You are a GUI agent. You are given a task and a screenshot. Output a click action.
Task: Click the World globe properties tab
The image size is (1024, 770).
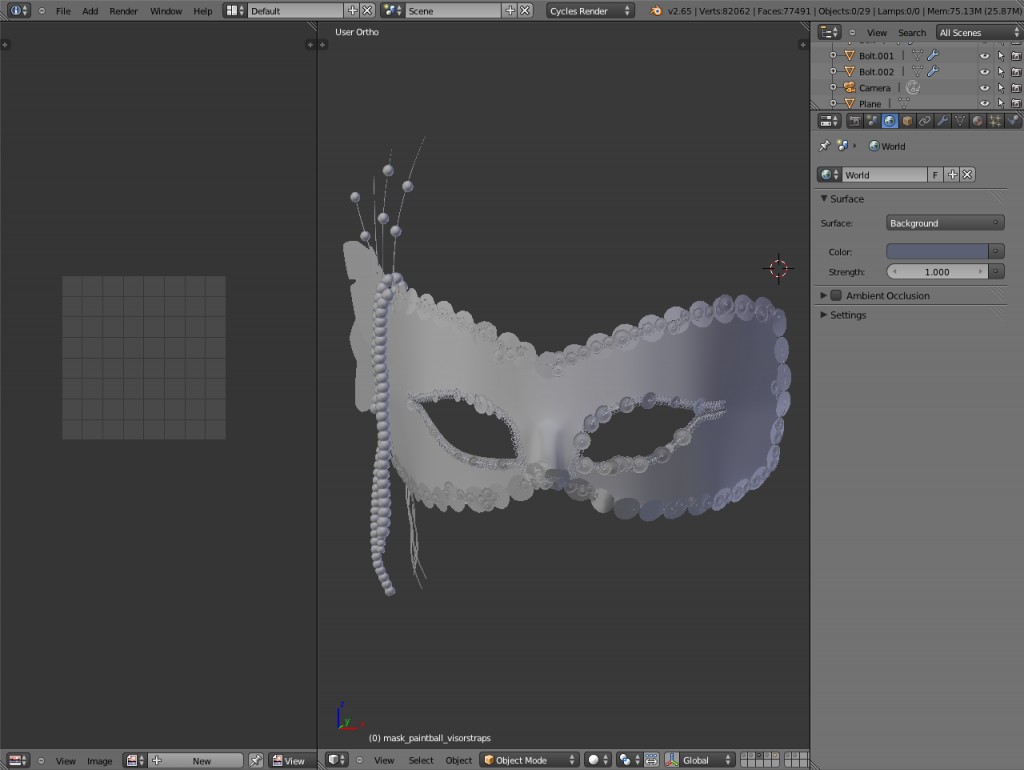[x=888, y=121]
